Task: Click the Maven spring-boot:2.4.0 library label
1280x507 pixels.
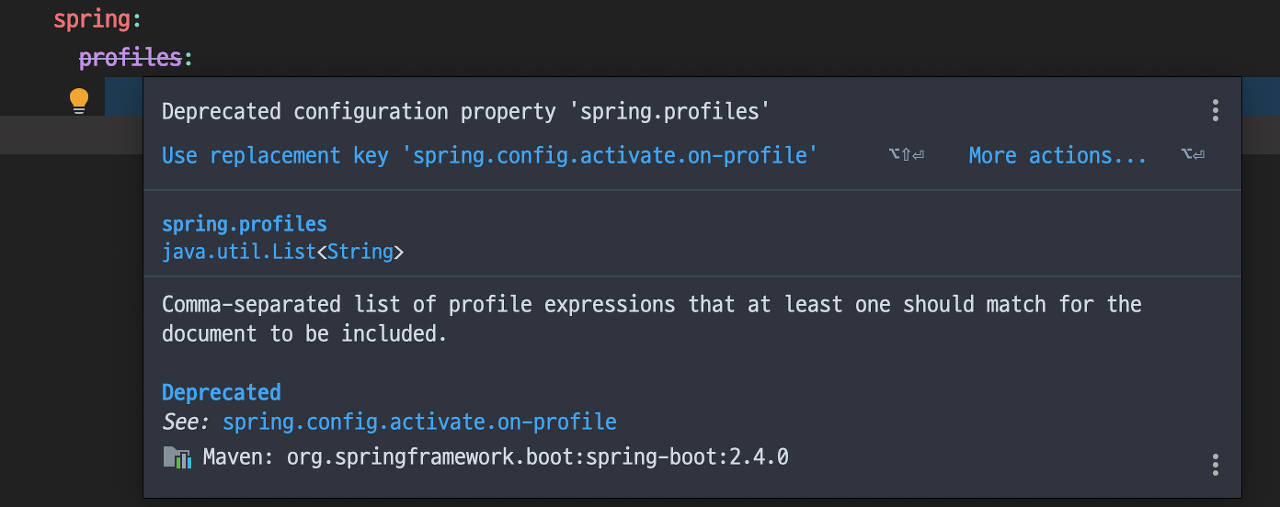Action: click(x=496, y=458)
